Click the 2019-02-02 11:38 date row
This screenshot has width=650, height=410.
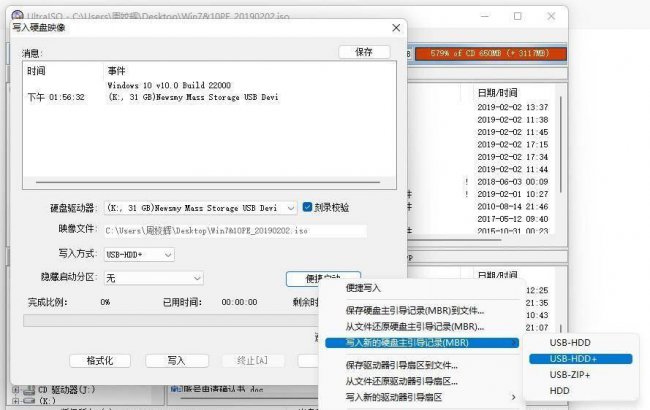coord(513,120)
